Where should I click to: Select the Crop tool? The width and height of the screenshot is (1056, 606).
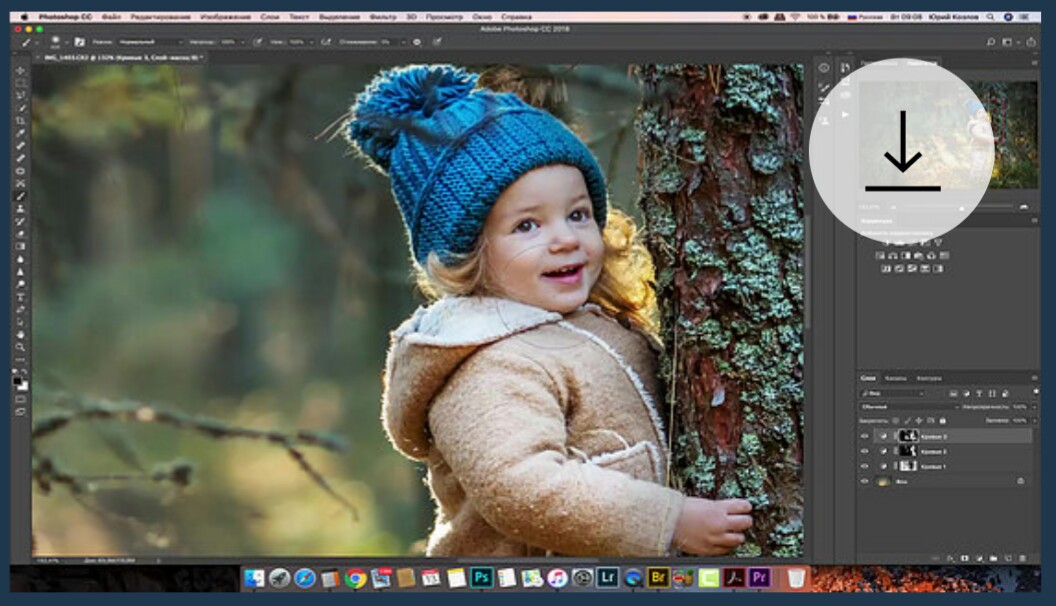click(20, 121)
